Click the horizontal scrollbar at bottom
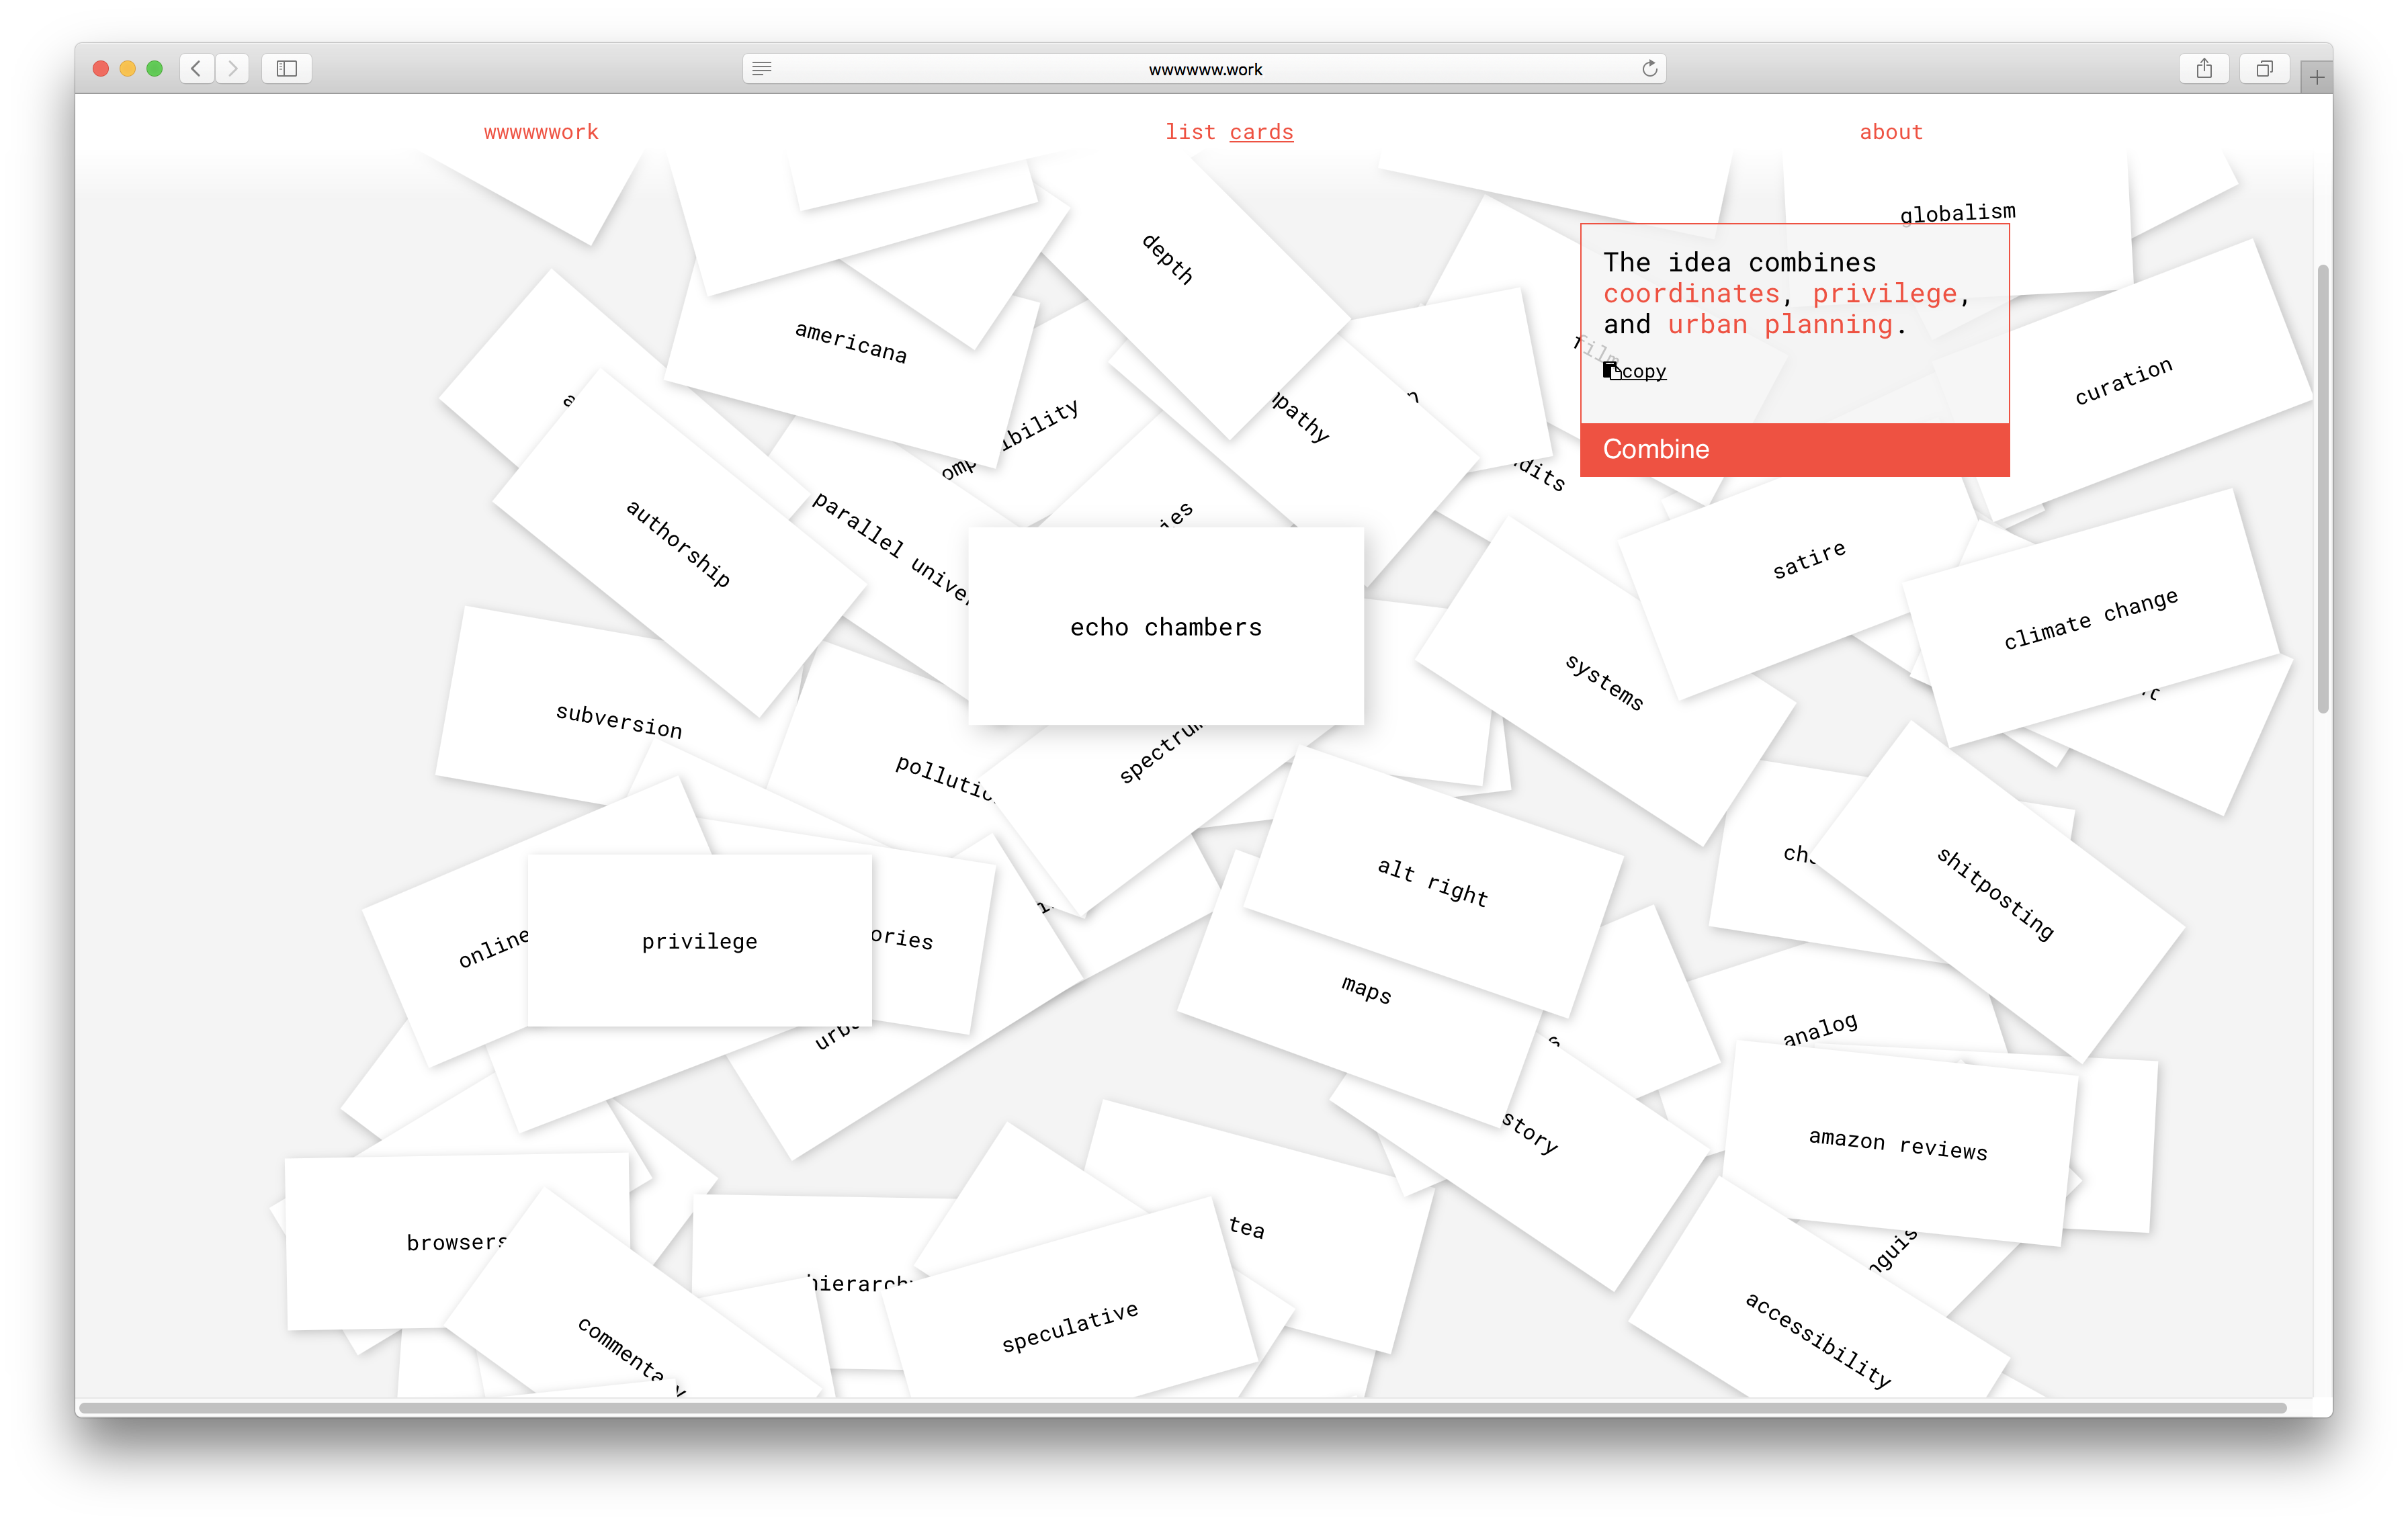The image size is (2408, 1525). click(x=1182, y=1407)
